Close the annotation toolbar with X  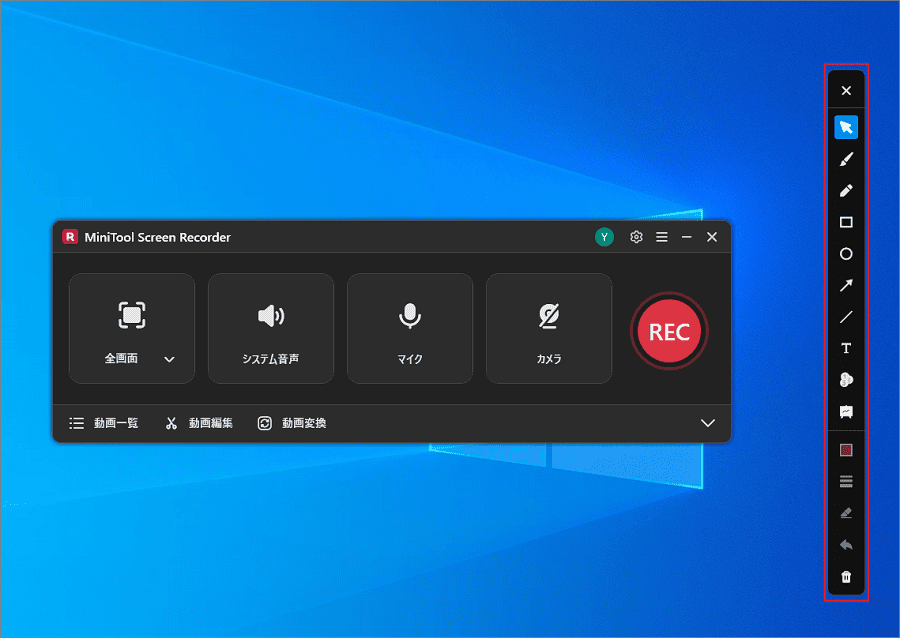pyautogui.click(x=846, y=91)
